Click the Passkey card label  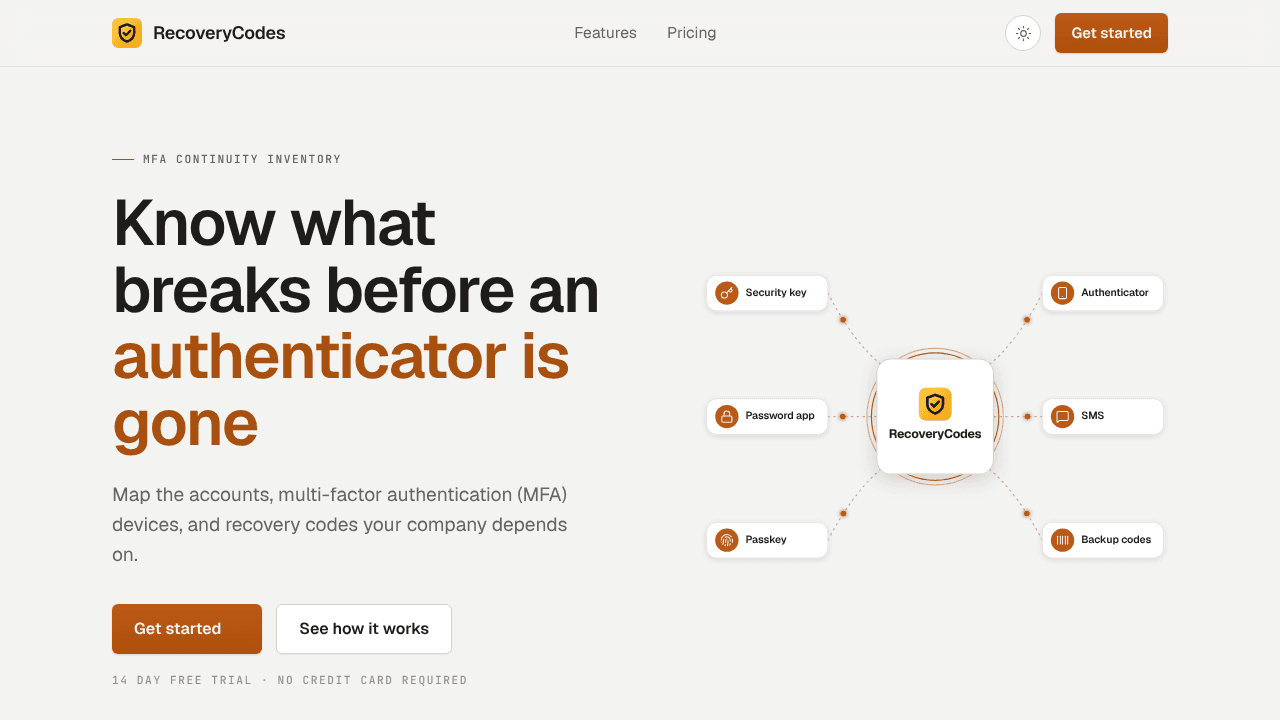click(x=766, y=540)
